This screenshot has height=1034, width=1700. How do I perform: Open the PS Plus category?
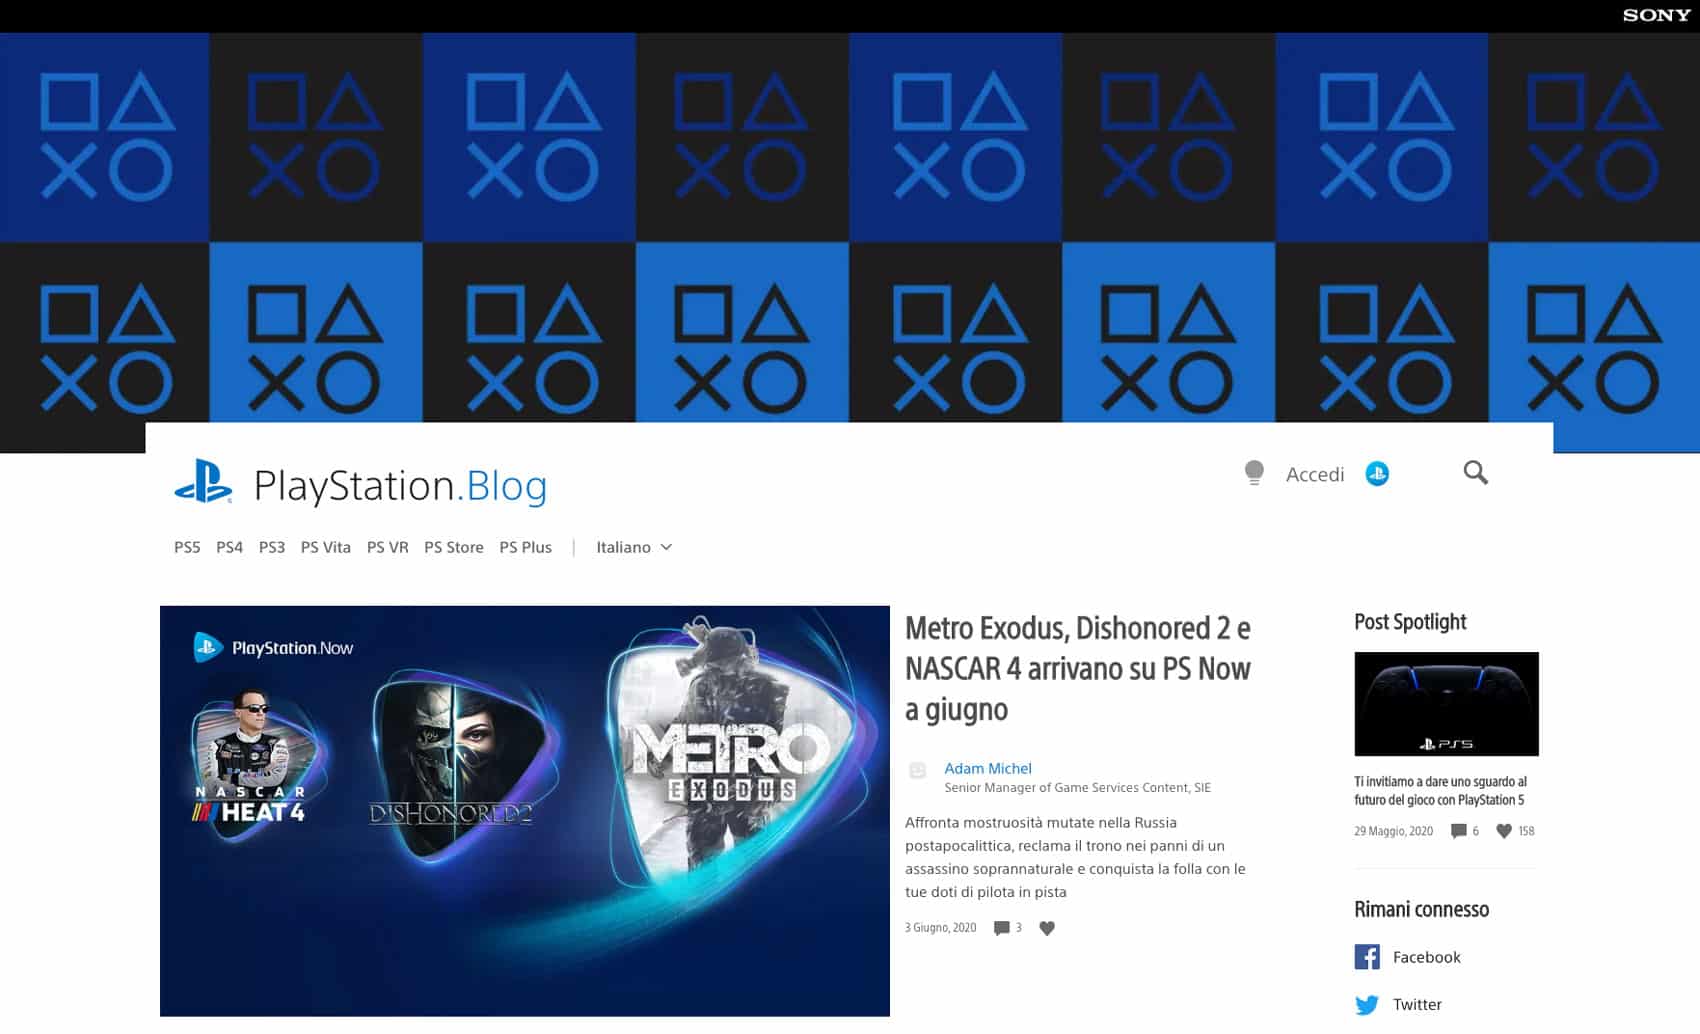pos(525,547)
